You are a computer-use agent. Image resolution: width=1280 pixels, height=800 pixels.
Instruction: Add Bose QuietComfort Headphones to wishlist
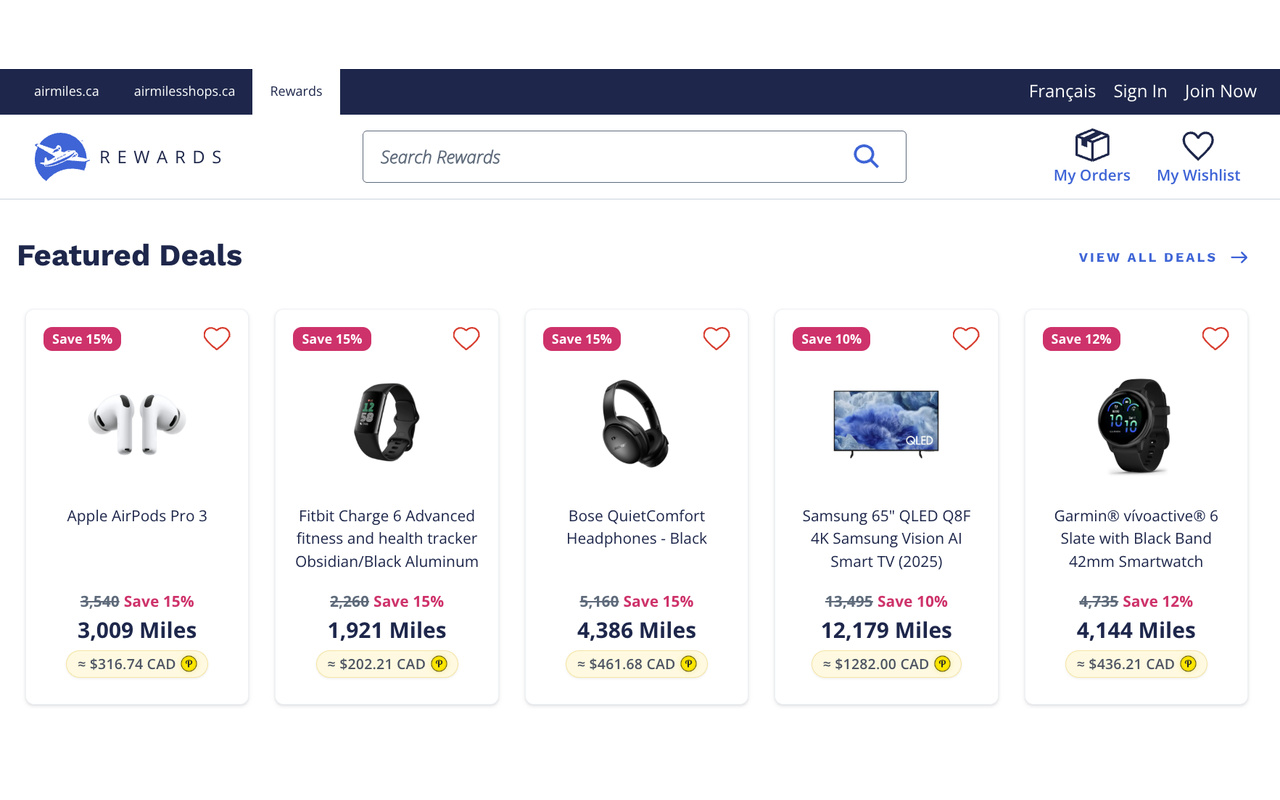[x=716, y=339]
